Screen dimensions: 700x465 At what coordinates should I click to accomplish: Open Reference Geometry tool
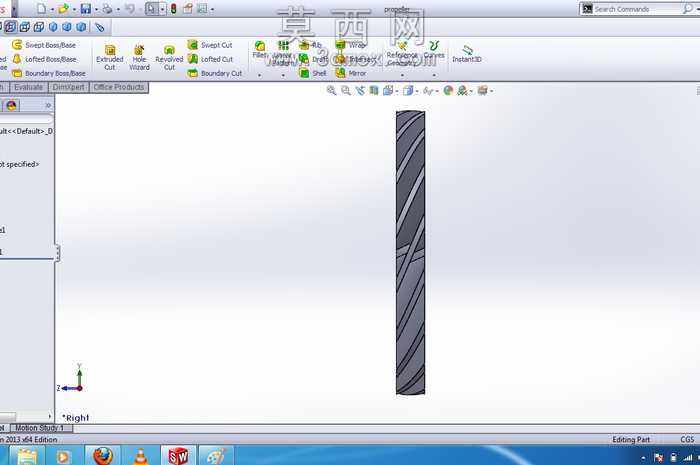point(402,53)
